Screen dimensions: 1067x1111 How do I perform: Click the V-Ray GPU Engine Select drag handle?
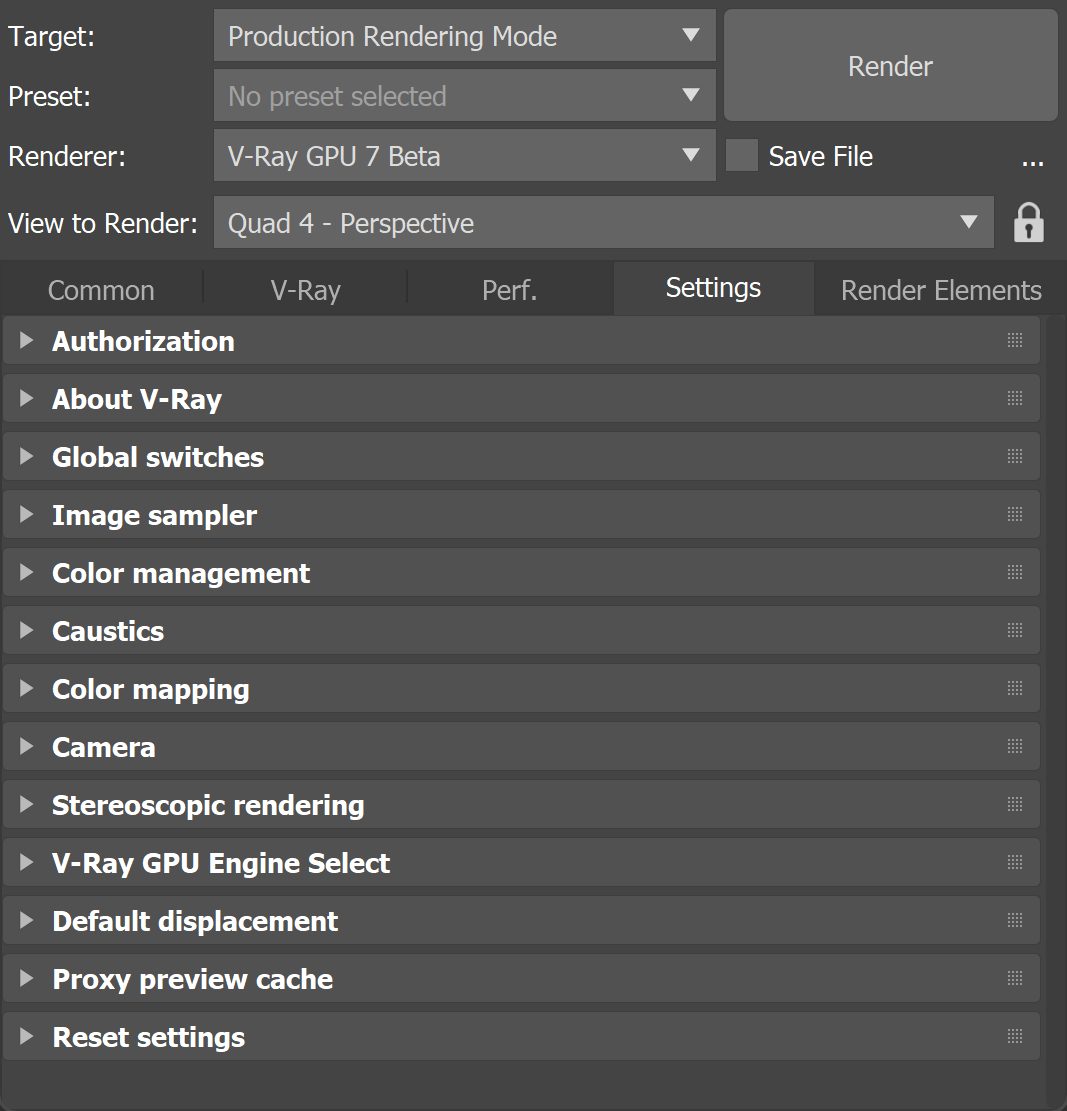coord(1015,863)
